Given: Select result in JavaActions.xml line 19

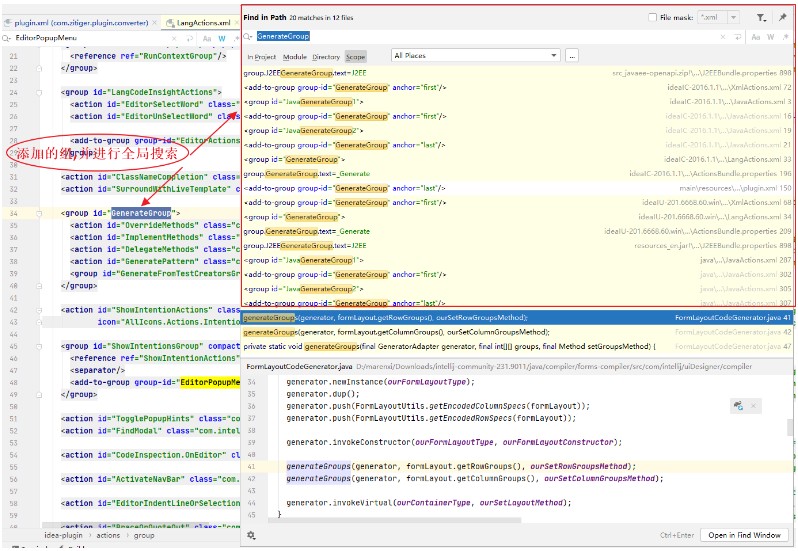Looking at the screenshot, I should (x=517, y=131).
